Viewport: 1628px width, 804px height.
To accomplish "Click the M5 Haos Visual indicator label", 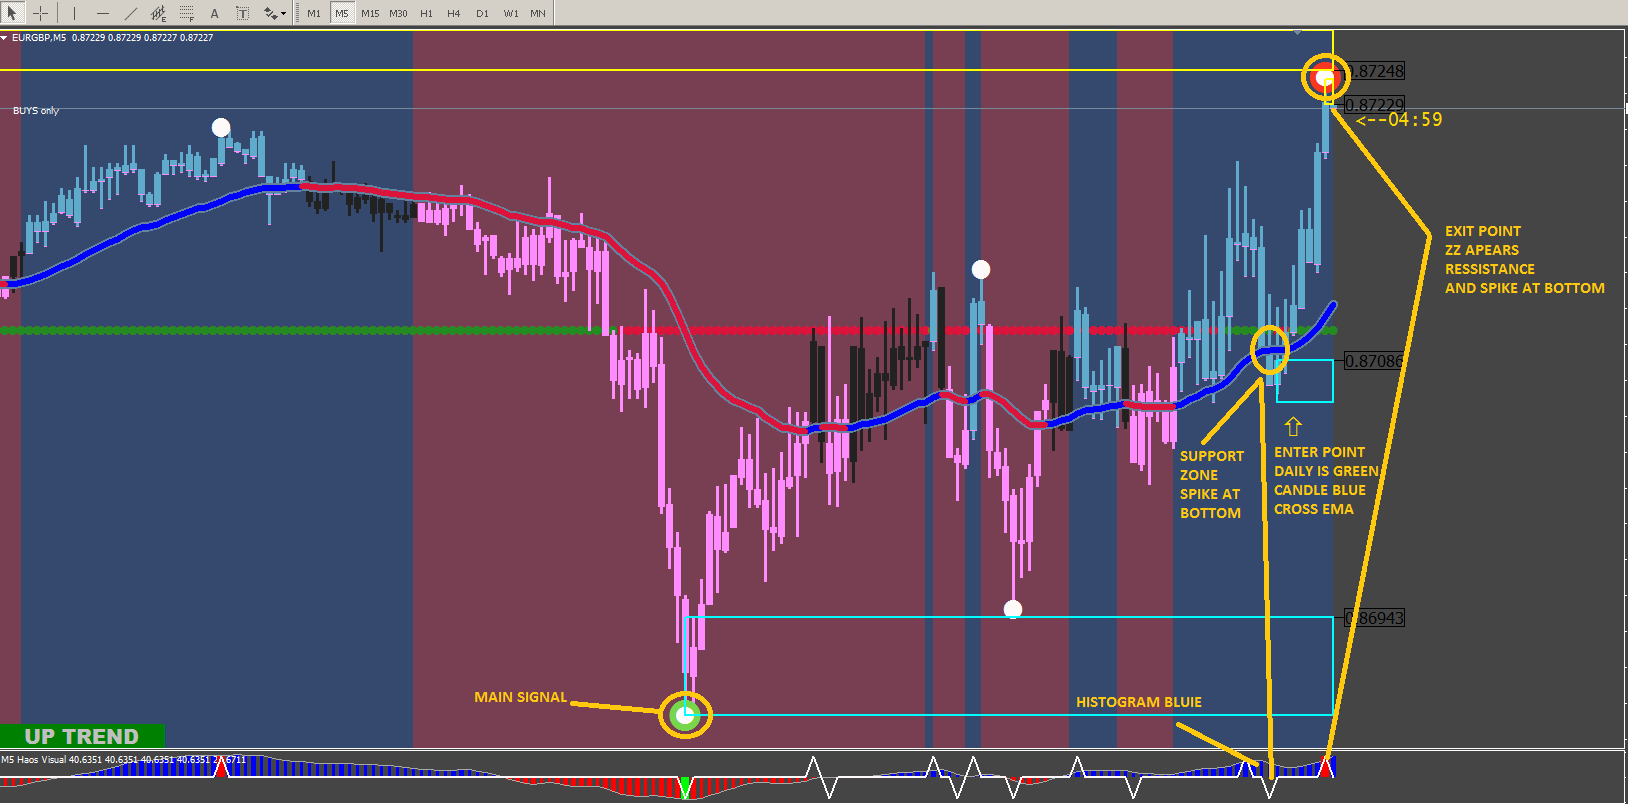I will pyautogui.click(x=123, y=760).
